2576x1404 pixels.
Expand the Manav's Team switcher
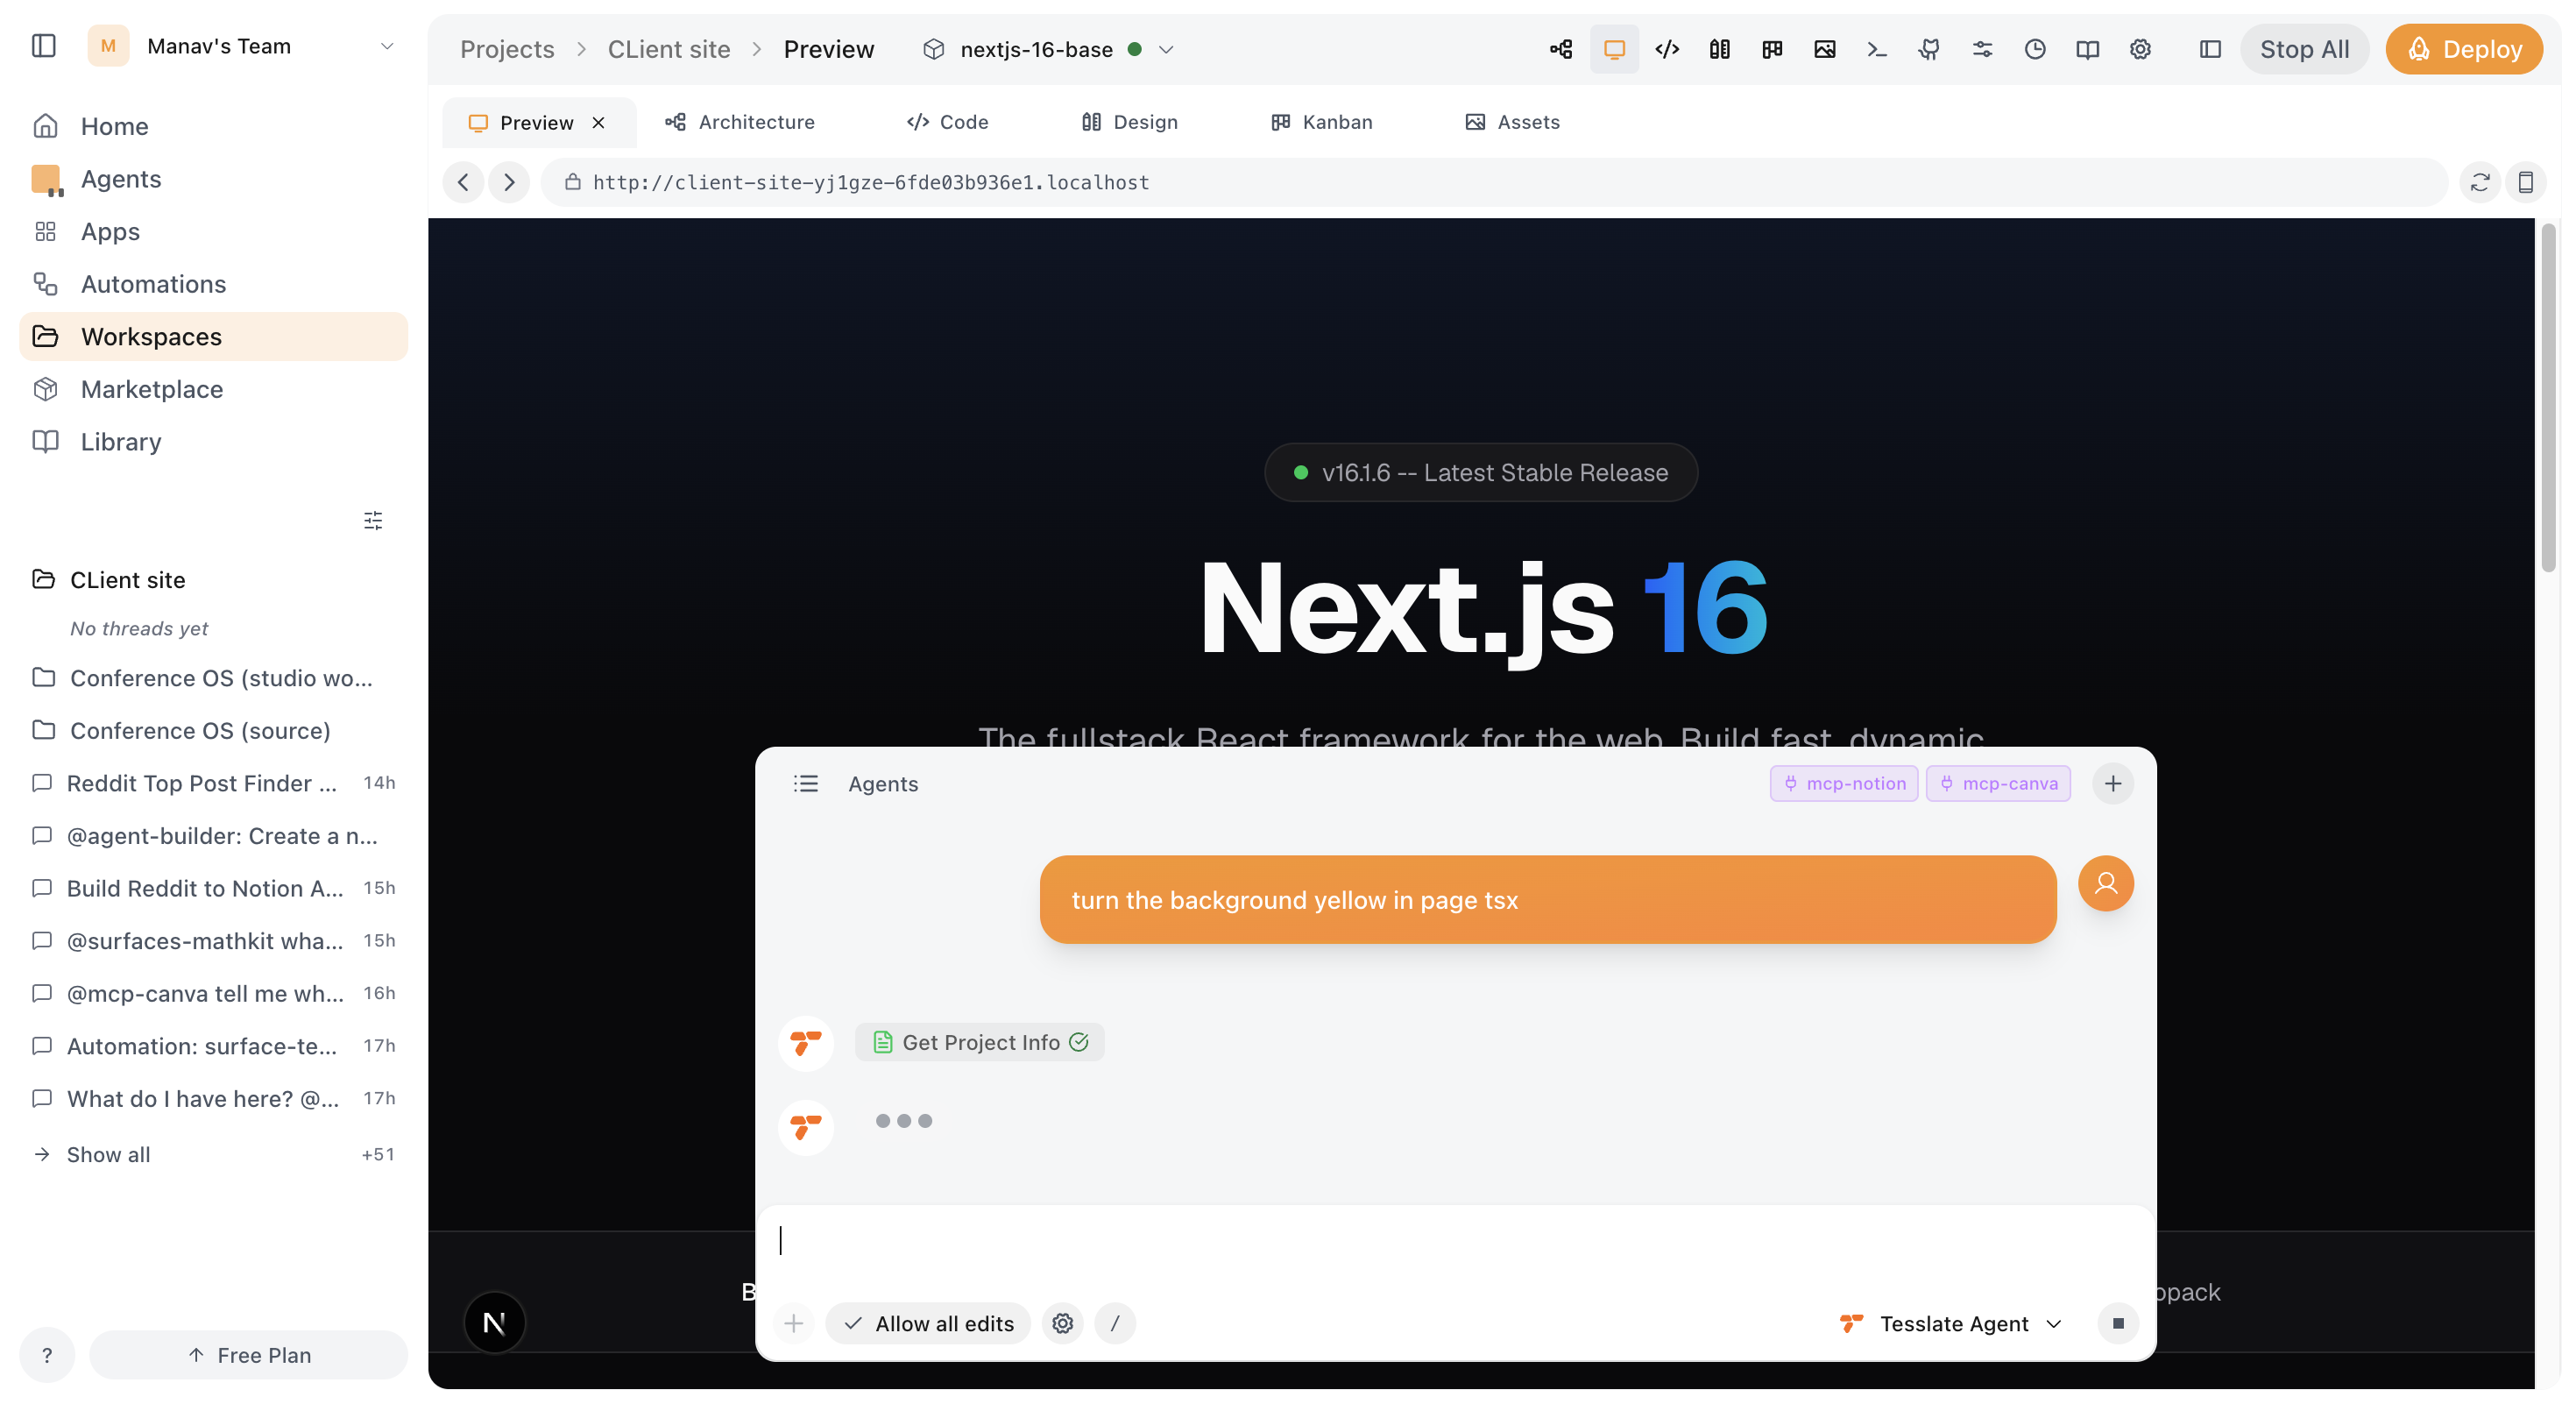[x=244, y=46]
